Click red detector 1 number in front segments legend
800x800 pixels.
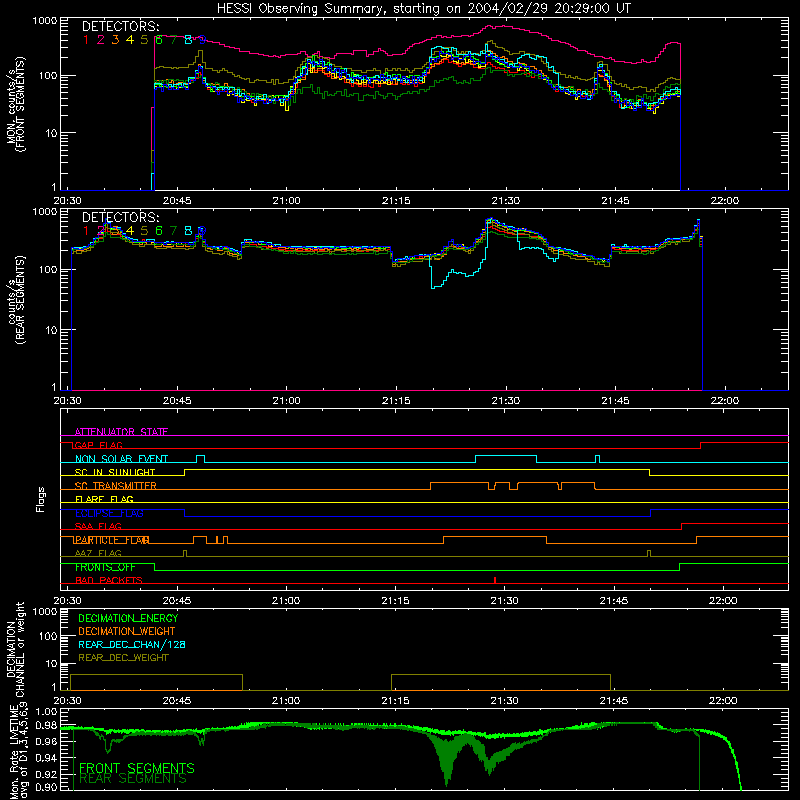pos(86,40)
